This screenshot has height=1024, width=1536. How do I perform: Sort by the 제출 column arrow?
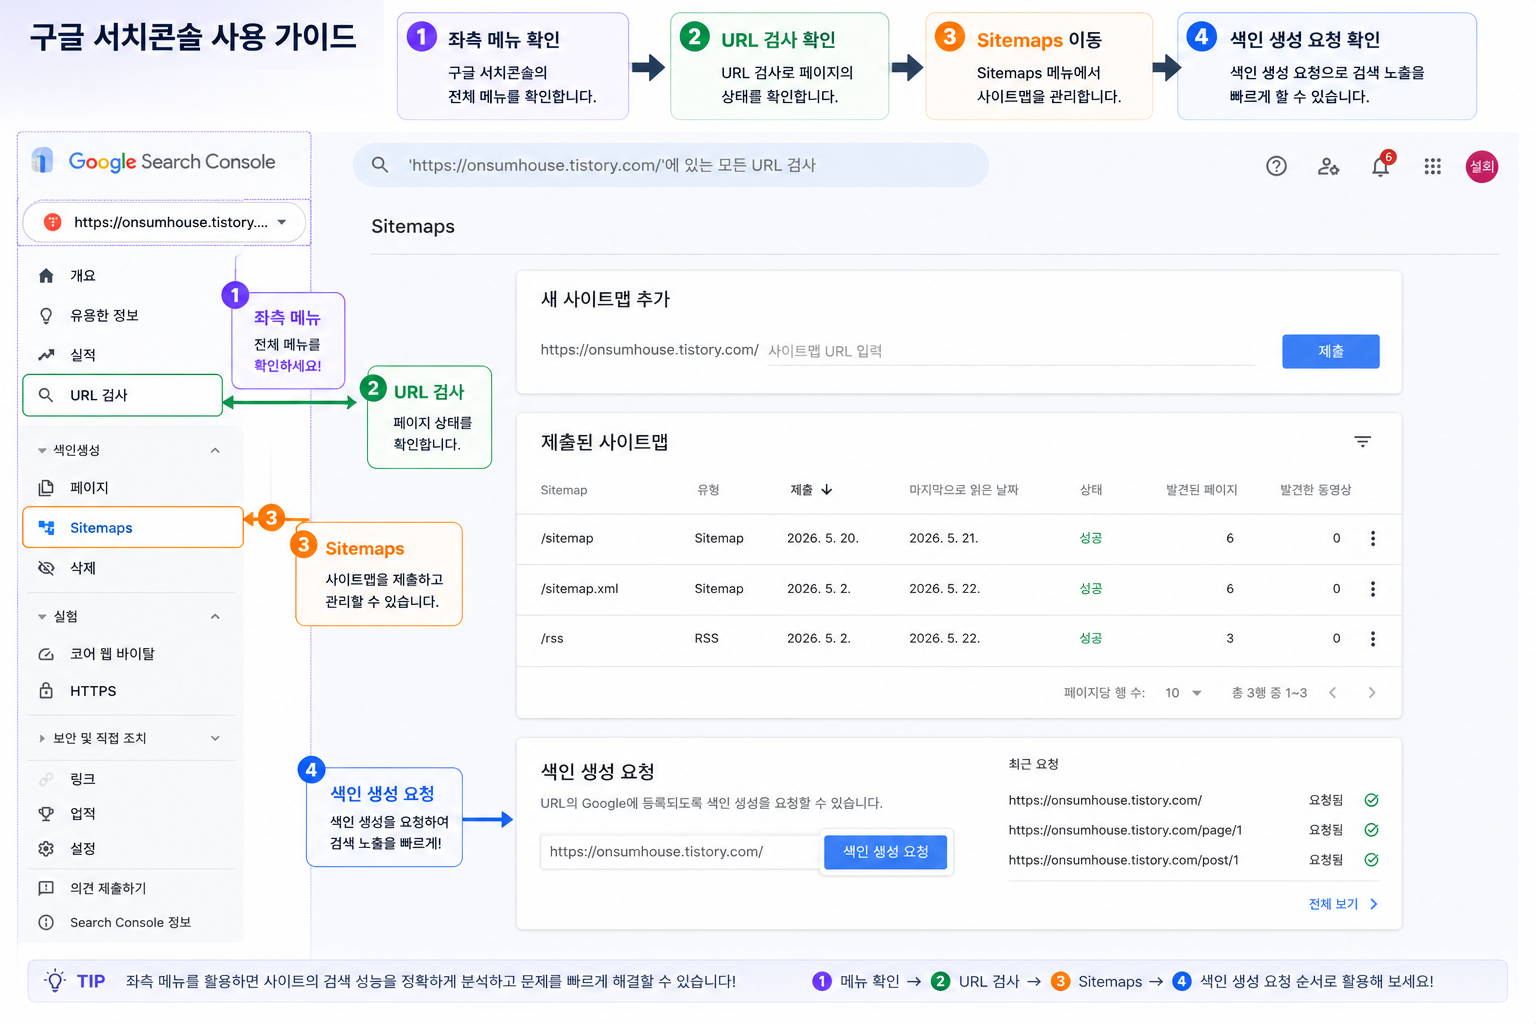click(x=827, y=490)
